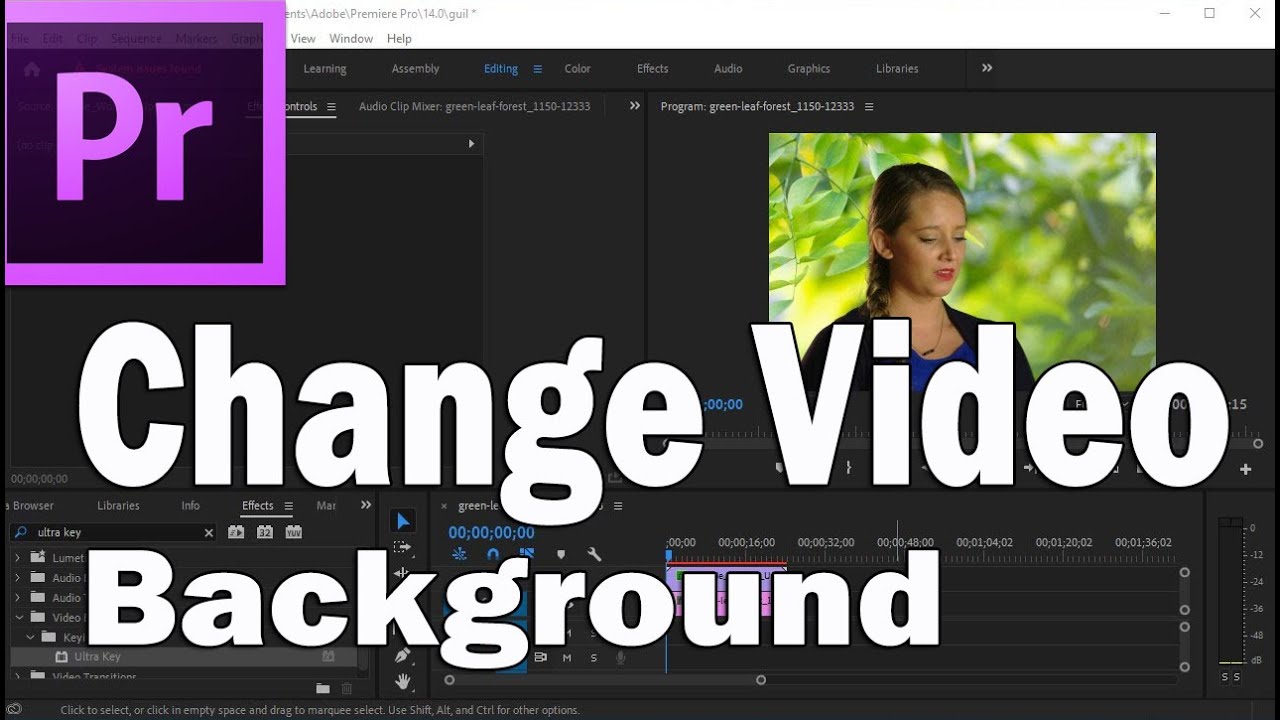Viewport: 1280px width, 720px height.
Task: Open the Info panel tab
Action: tap(190, 506)
